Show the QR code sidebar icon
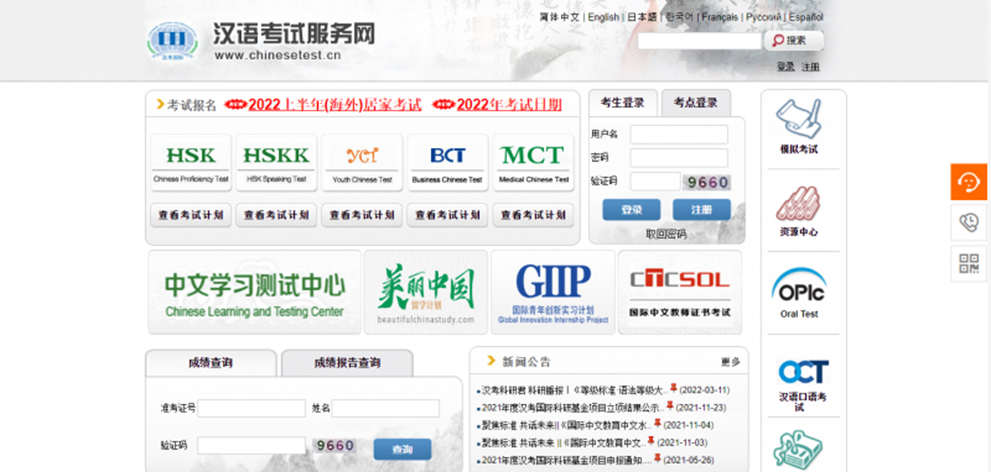Screen dimensions: 991x472 coord(968,263)
